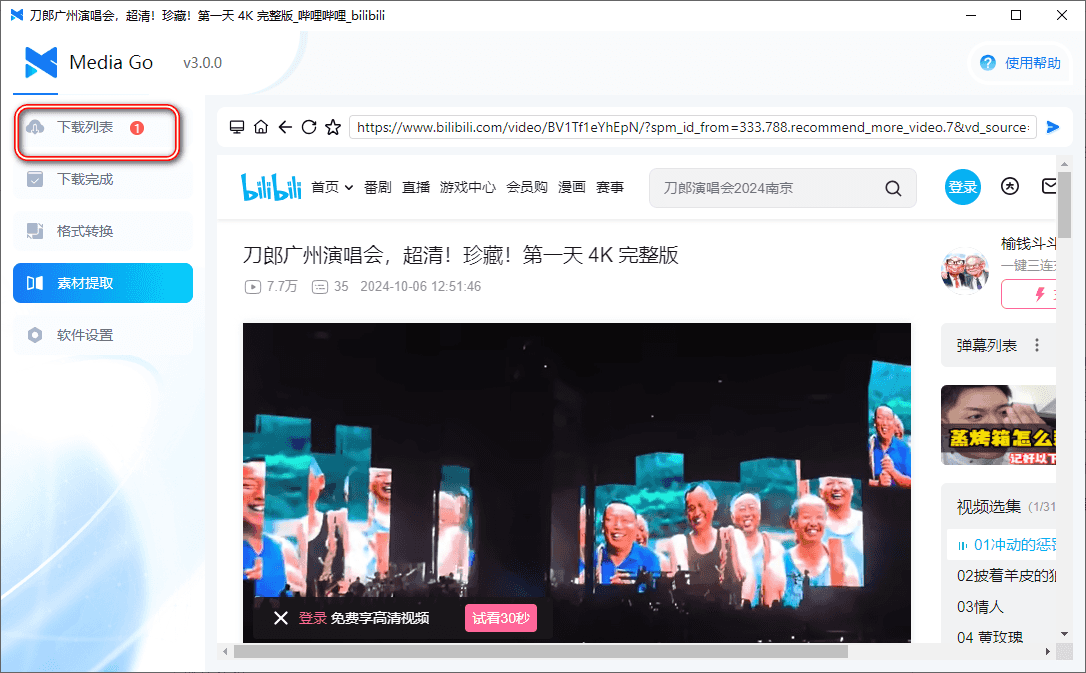Refresh the page with the reload icon
Image resolution: width=1086 pixels, height=673 pixels.
[x=309, y=127]
